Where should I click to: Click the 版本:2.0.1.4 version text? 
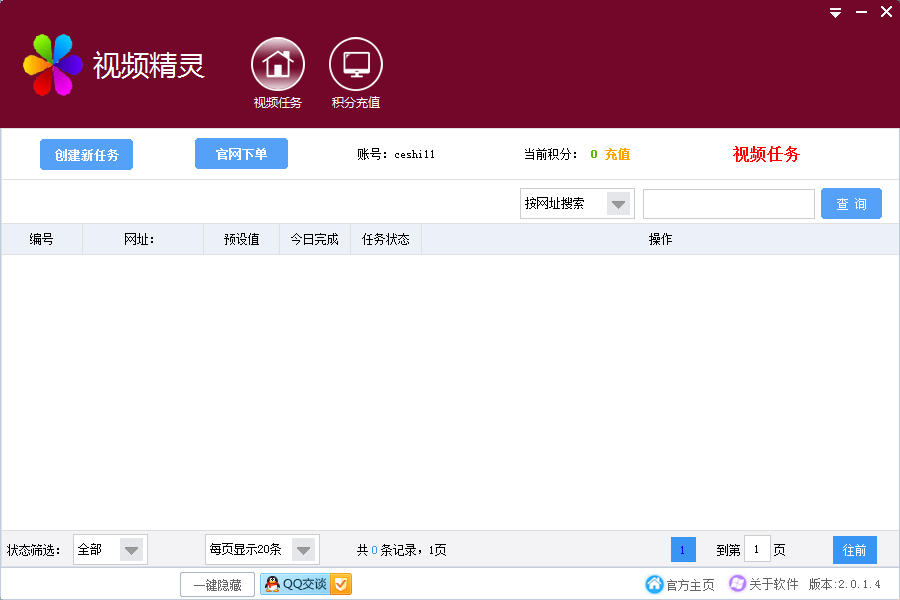(x=844, y=584)
